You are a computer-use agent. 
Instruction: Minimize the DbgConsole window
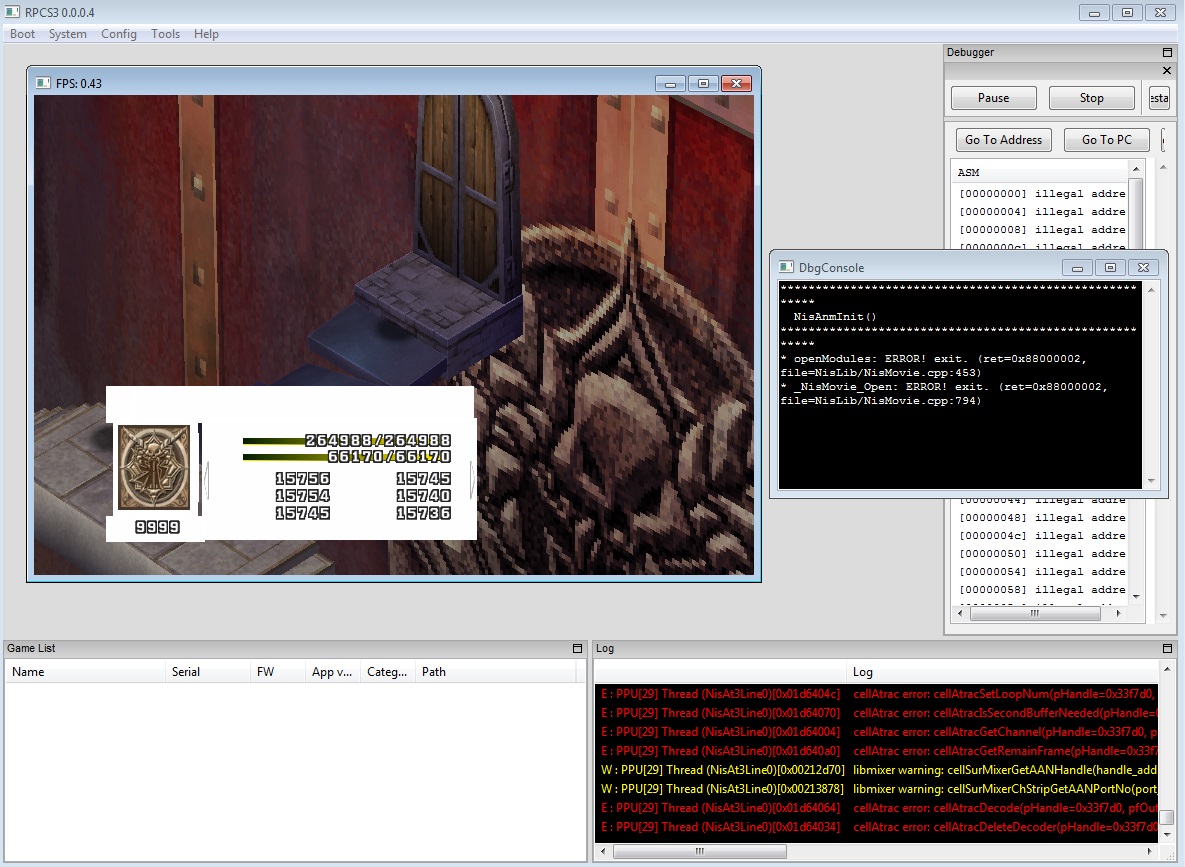click(x=1077, y=268)
